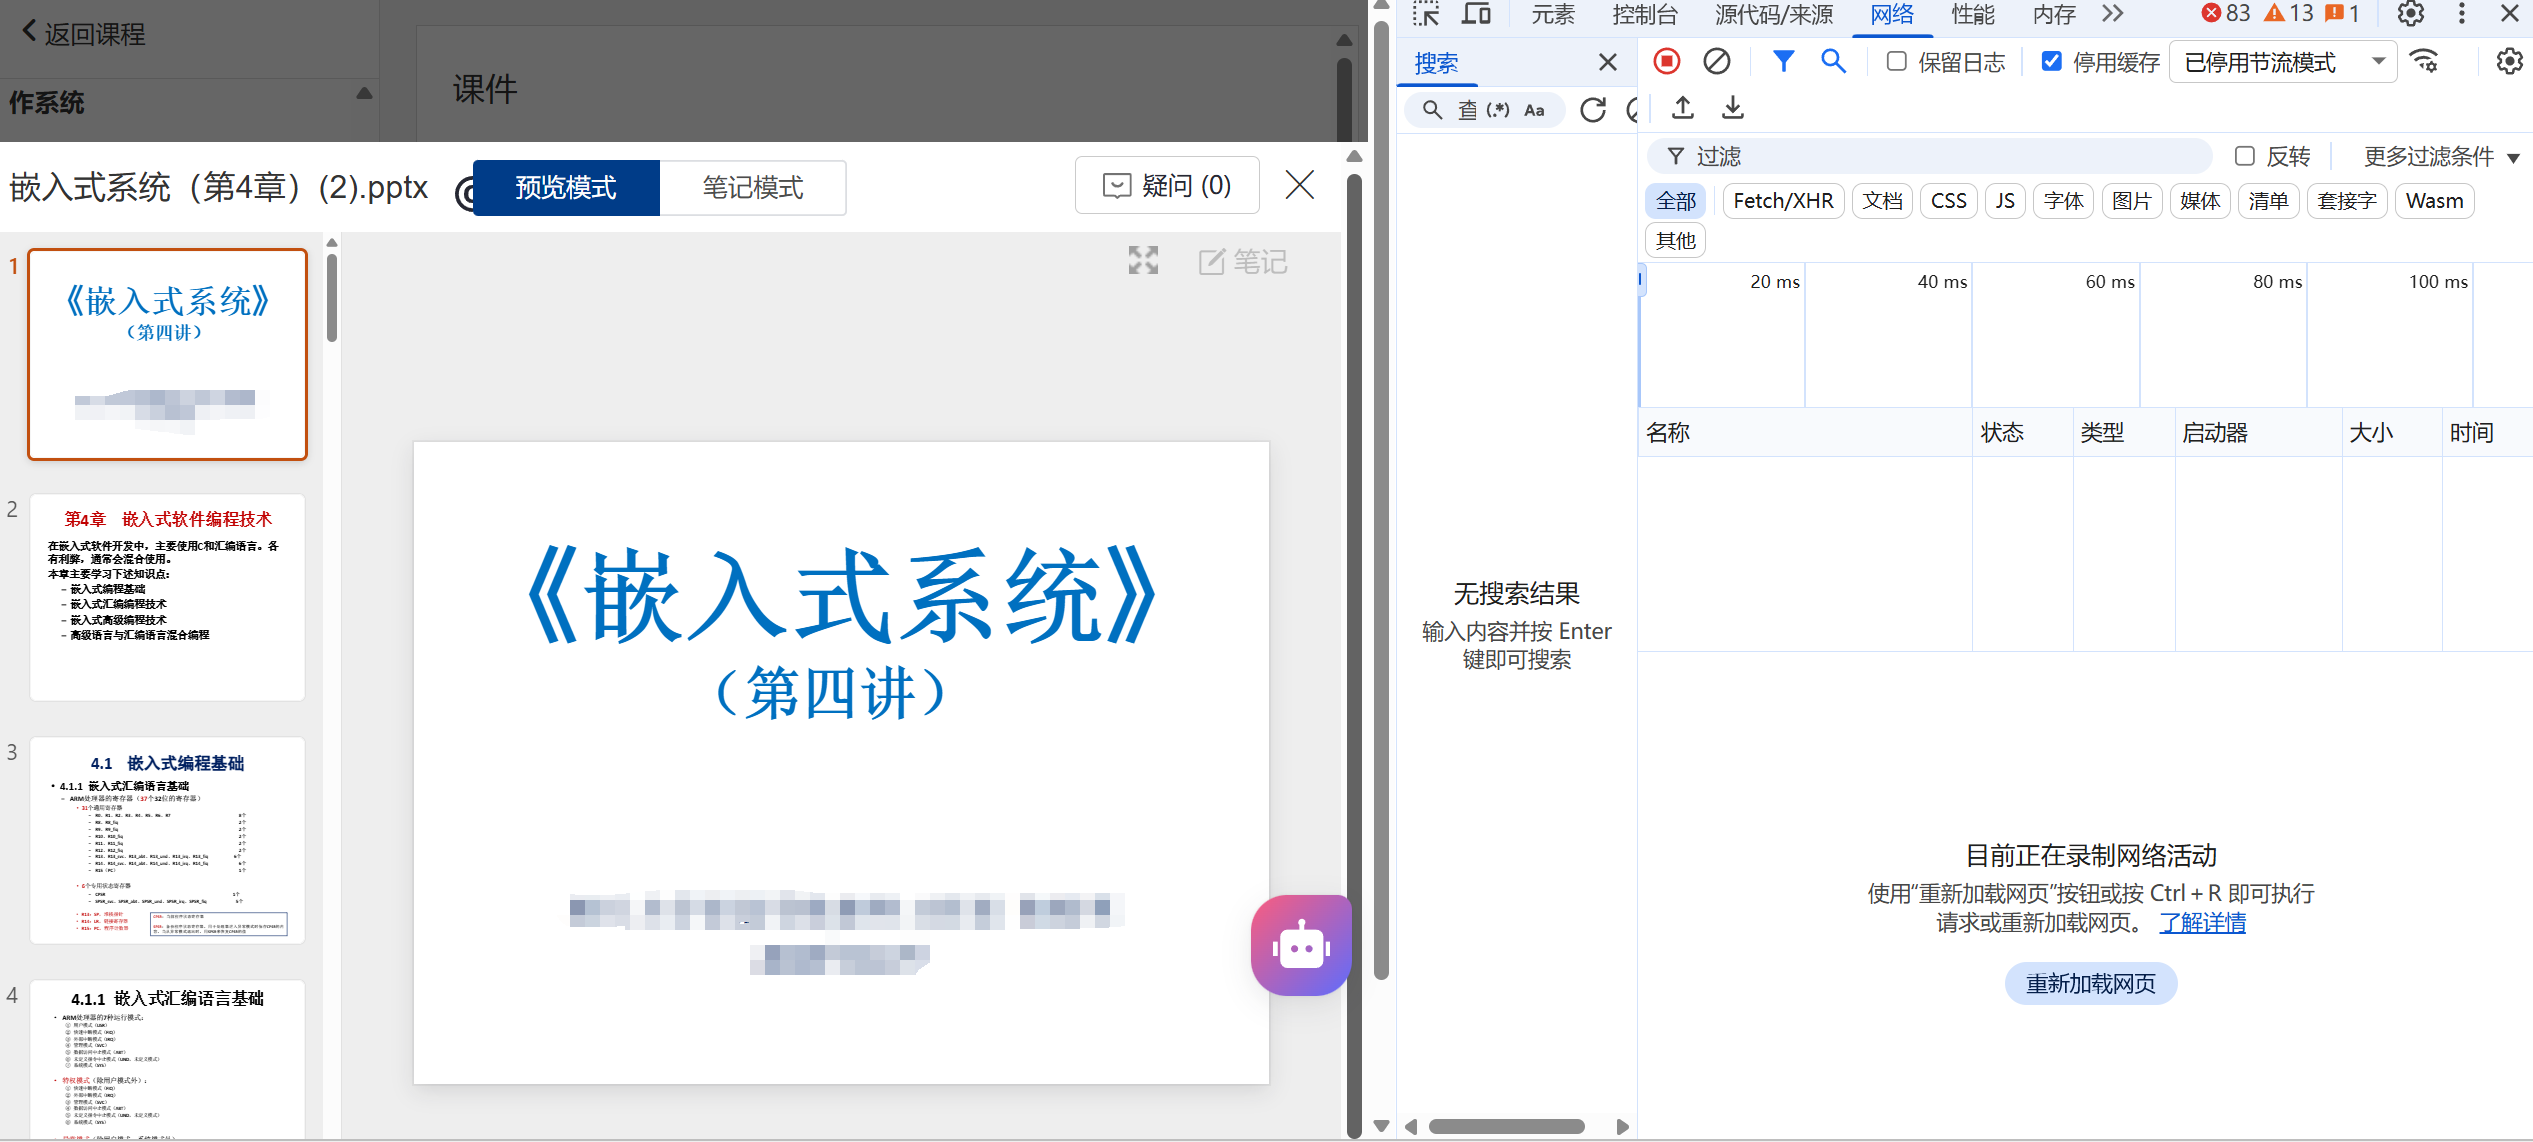Expand 更多过滤条件 dropdown

pyautogui.click(x=2440, y=156)
